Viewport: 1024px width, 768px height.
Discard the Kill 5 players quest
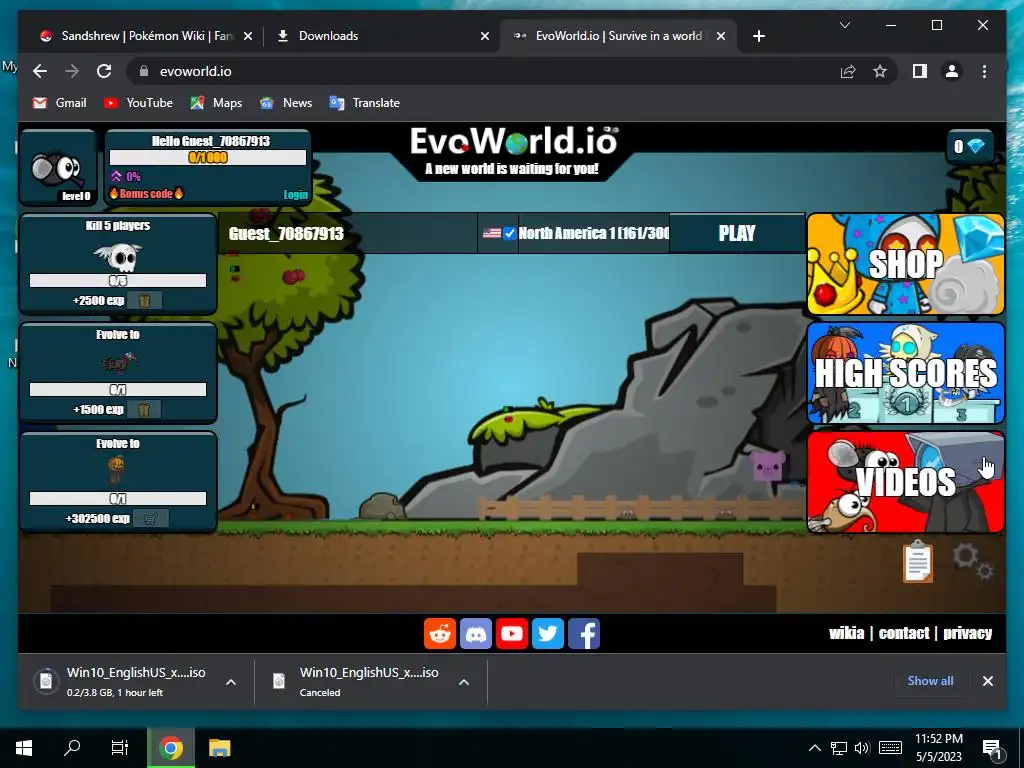144,300
